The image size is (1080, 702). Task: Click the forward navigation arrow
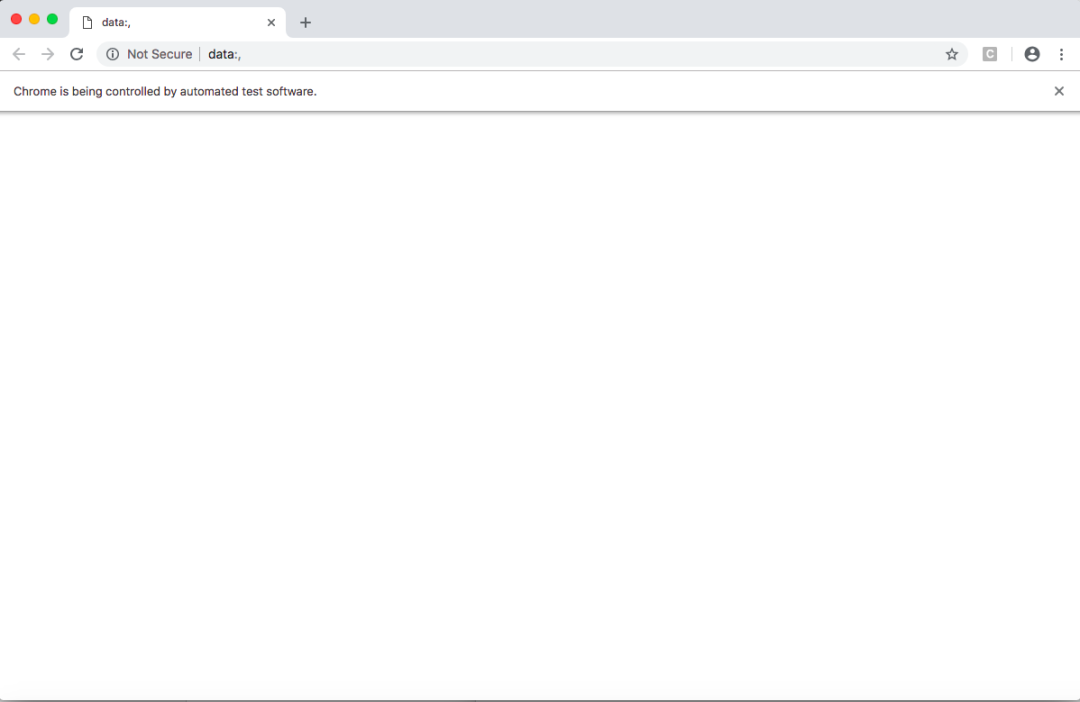coord(48,54)
